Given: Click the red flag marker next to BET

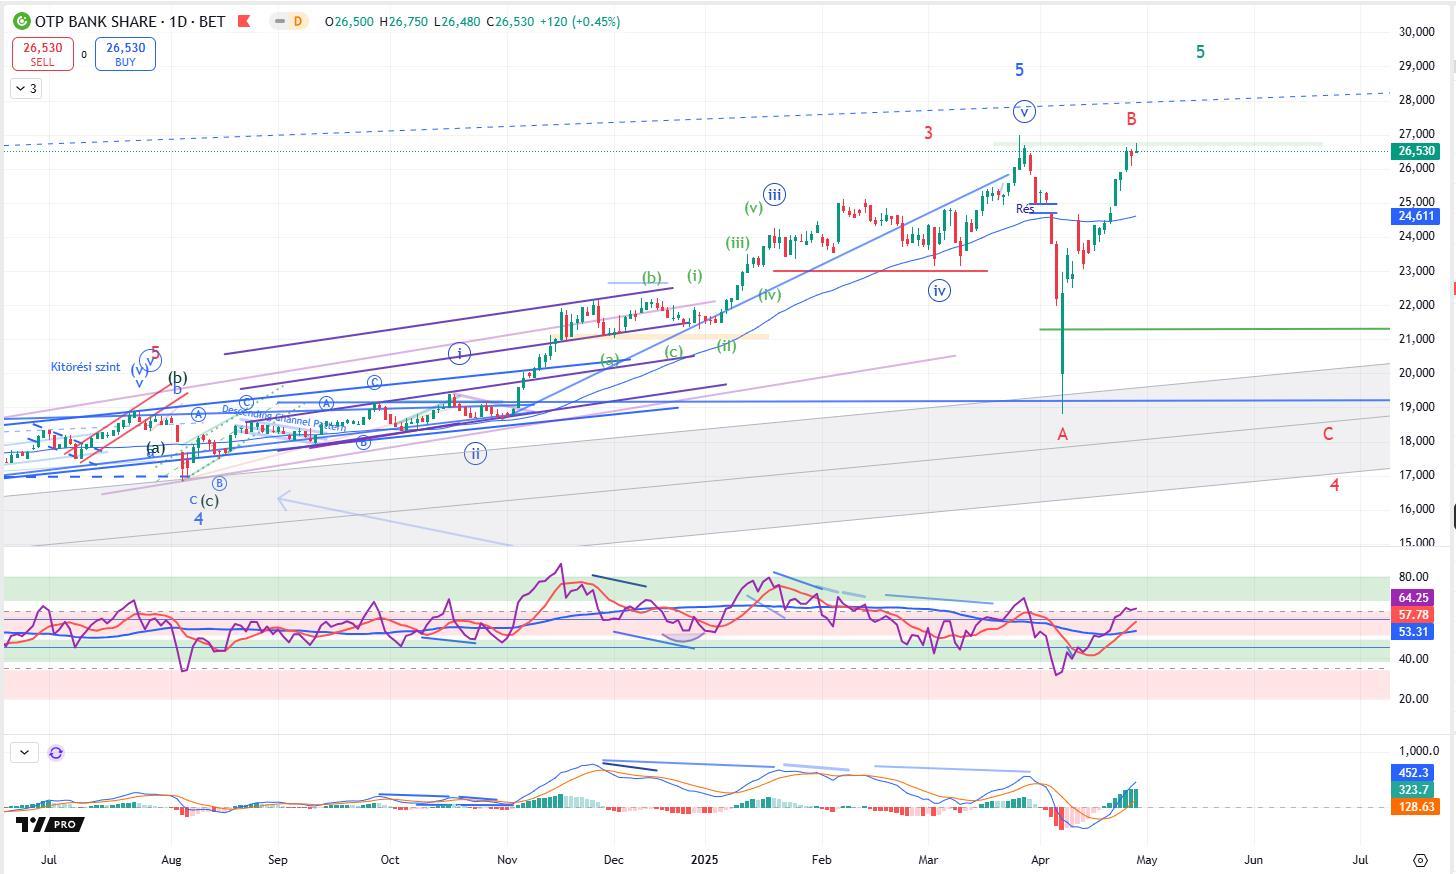Looking at the screenshot, I should (242, 21).
